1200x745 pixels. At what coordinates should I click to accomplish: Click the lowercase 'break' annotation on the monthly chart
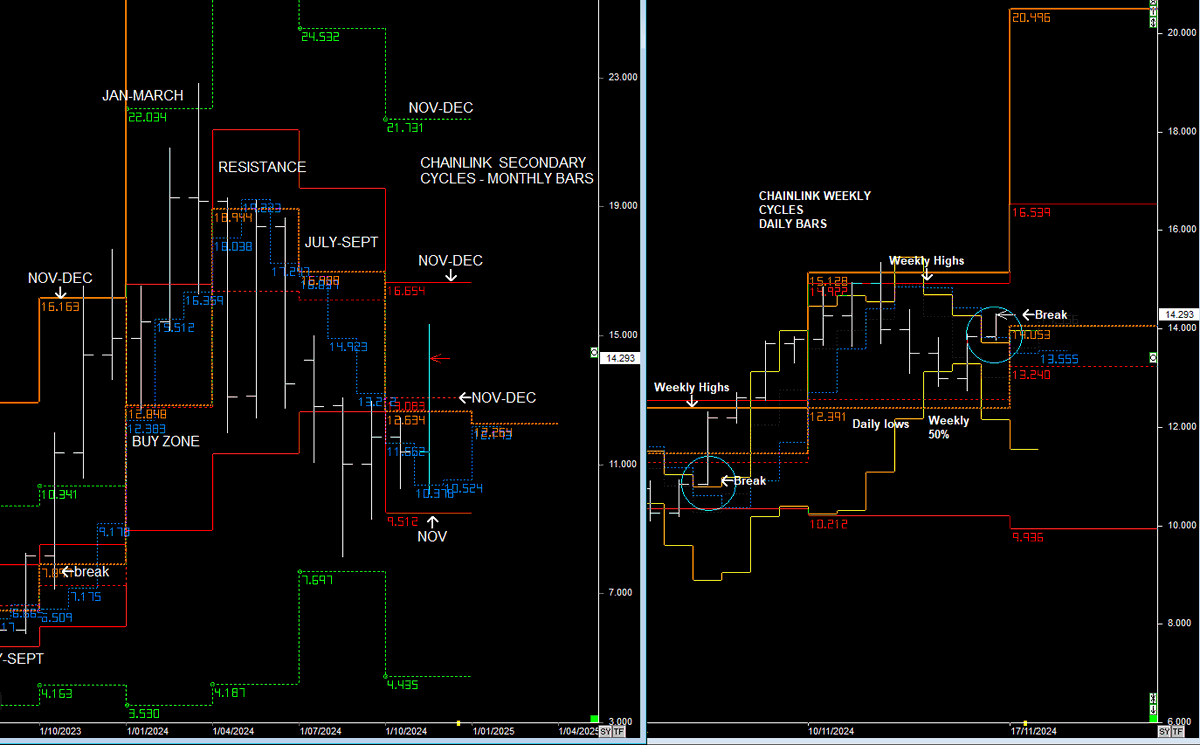(91, 572)
